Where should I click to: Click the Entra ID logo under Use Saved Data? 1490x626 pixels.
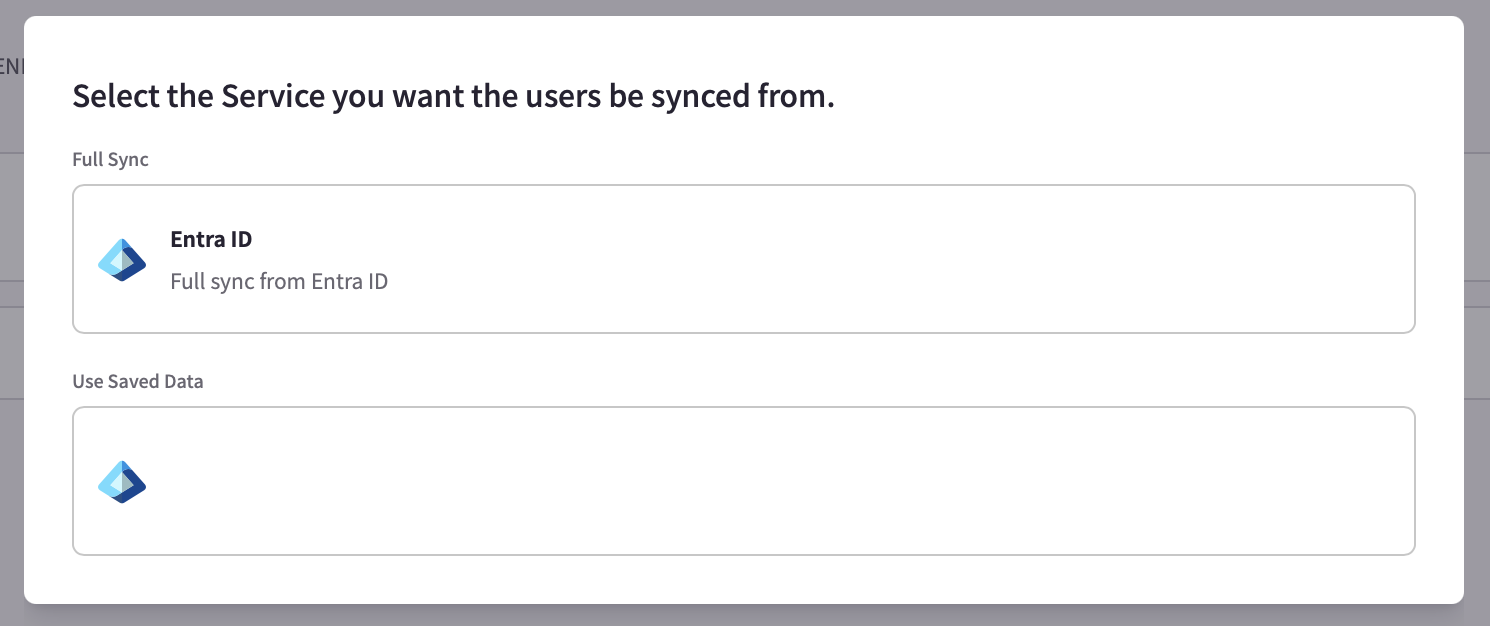(x=122, y=482)
